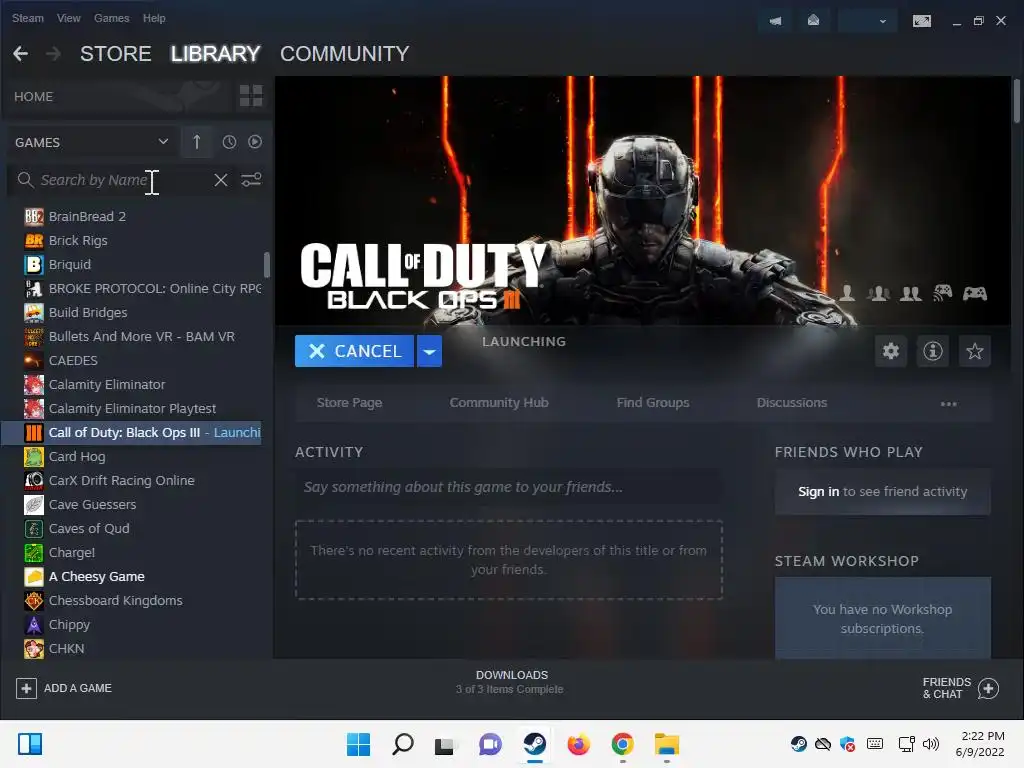Open the Discussions link
The width and height of the screenshot is (1024, 768).
pyautogui.click(x=792, y=403)
